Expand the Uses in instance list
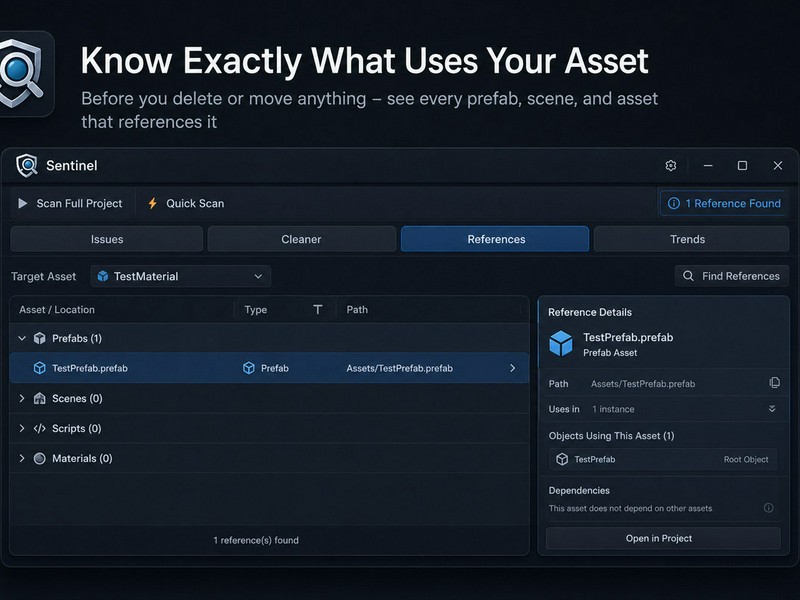The image size is (800, 600). point(772,409)
